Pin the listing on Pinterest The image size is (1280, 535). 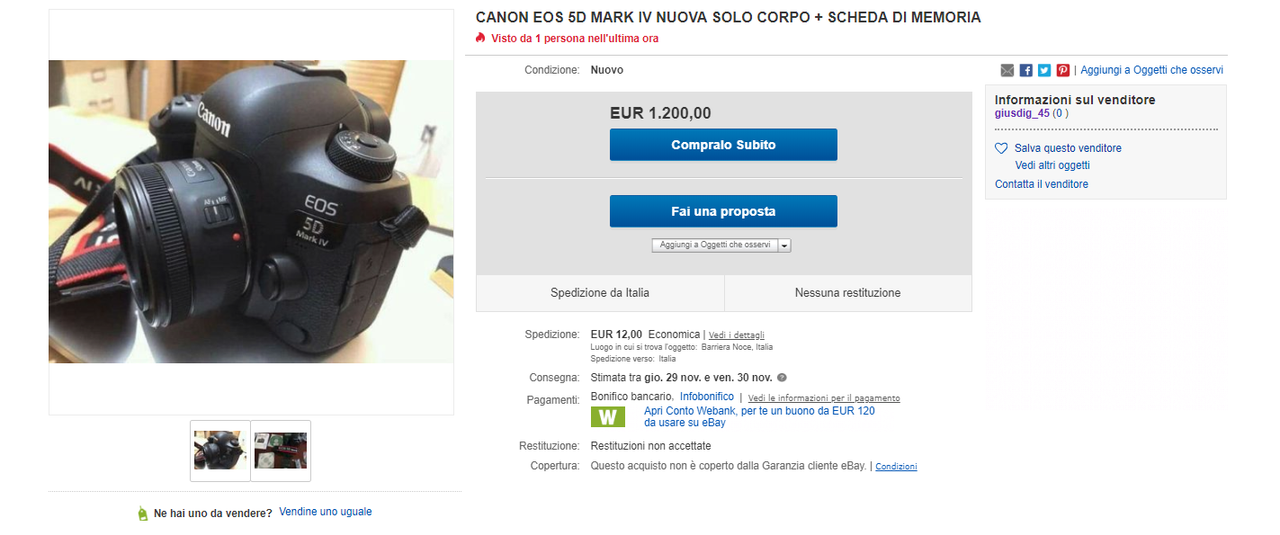click(x=1063, y=70)
